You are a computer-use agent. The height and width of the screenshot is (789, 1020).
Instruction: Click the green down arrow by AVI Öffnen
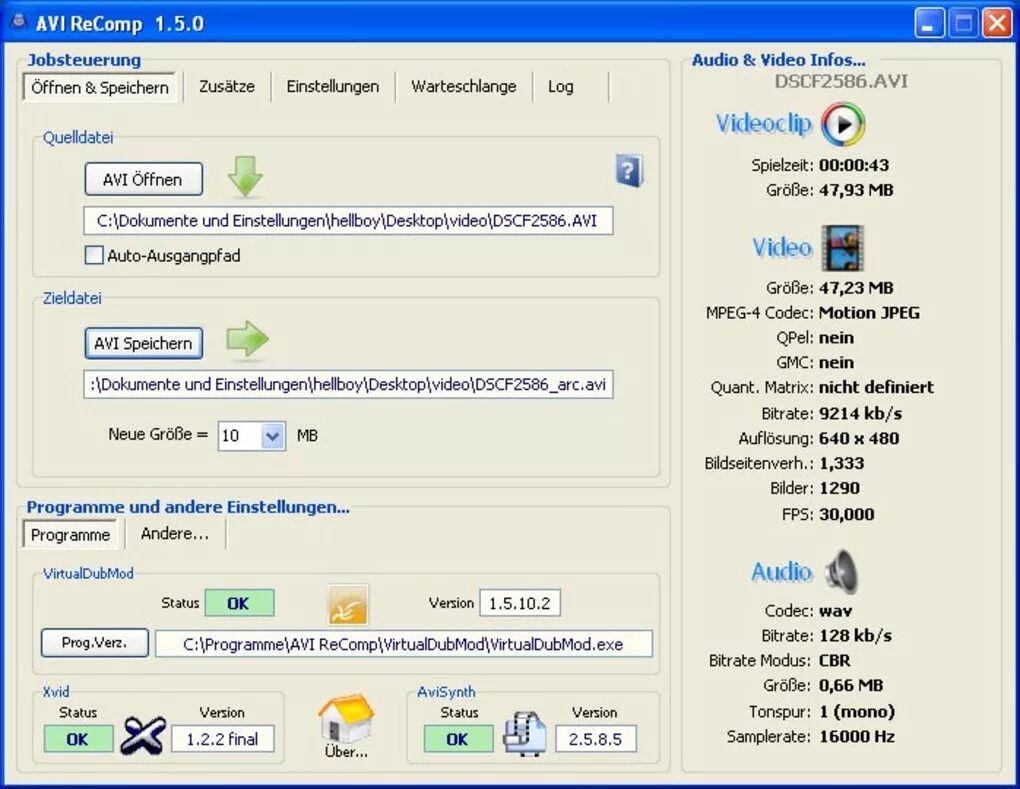coord(245,177)
